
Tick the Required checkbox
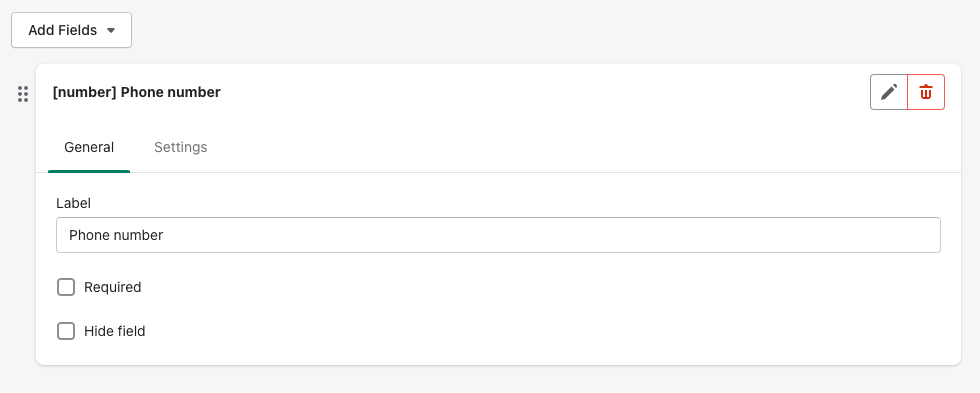(x=66, y=287)
